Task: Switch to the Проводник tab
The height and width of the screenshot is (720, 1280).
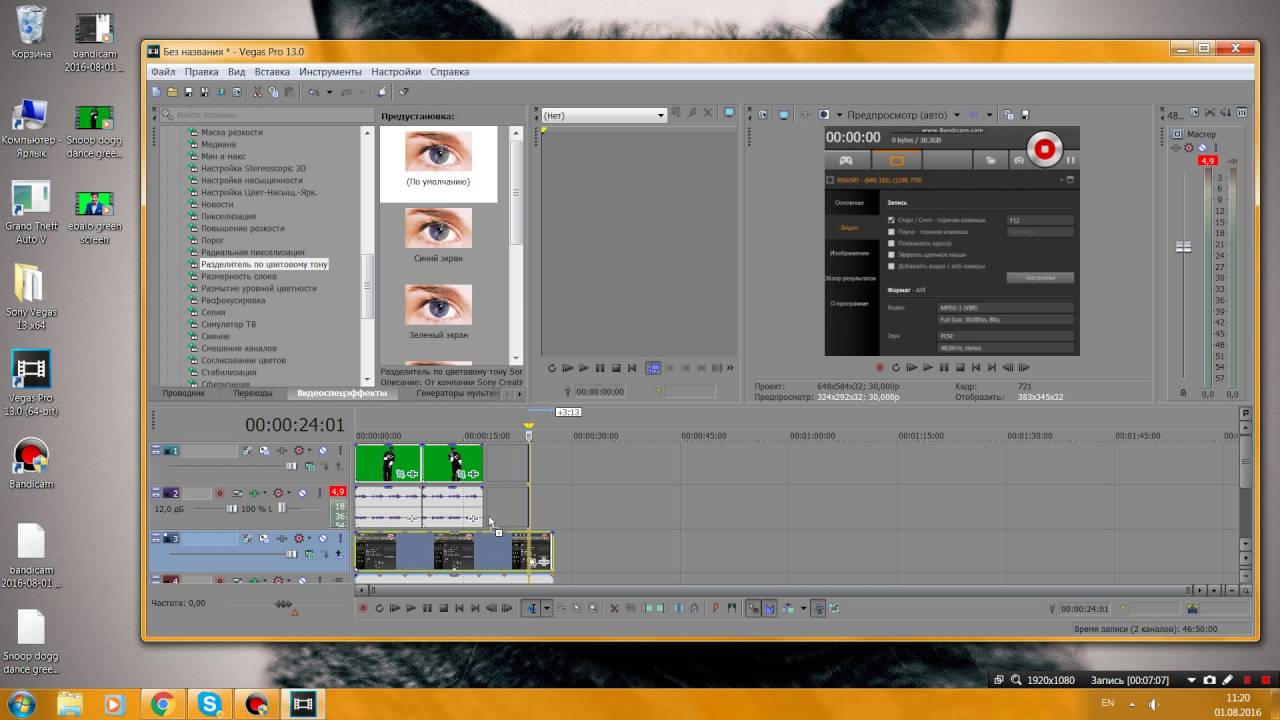Action: [x=184, y=393]
